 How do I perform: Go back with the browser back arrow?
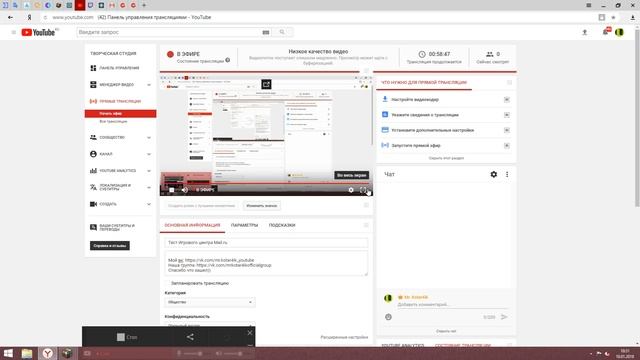coord(10,17)
